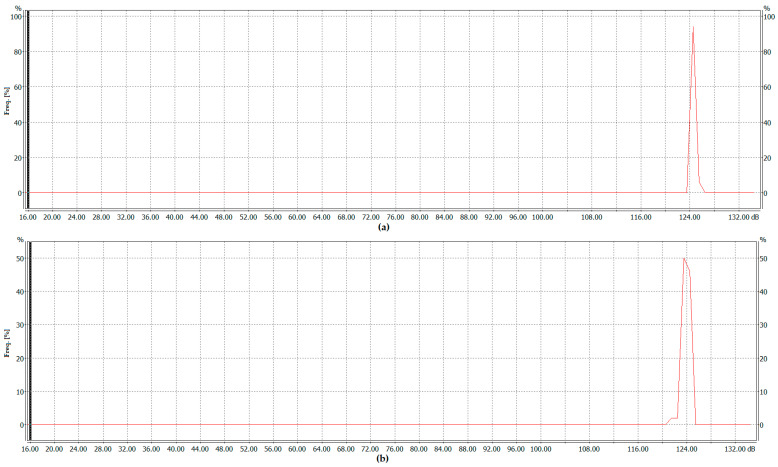
Task: Click right y-axis "10" in chart (b)
Action: pos(764,392)
